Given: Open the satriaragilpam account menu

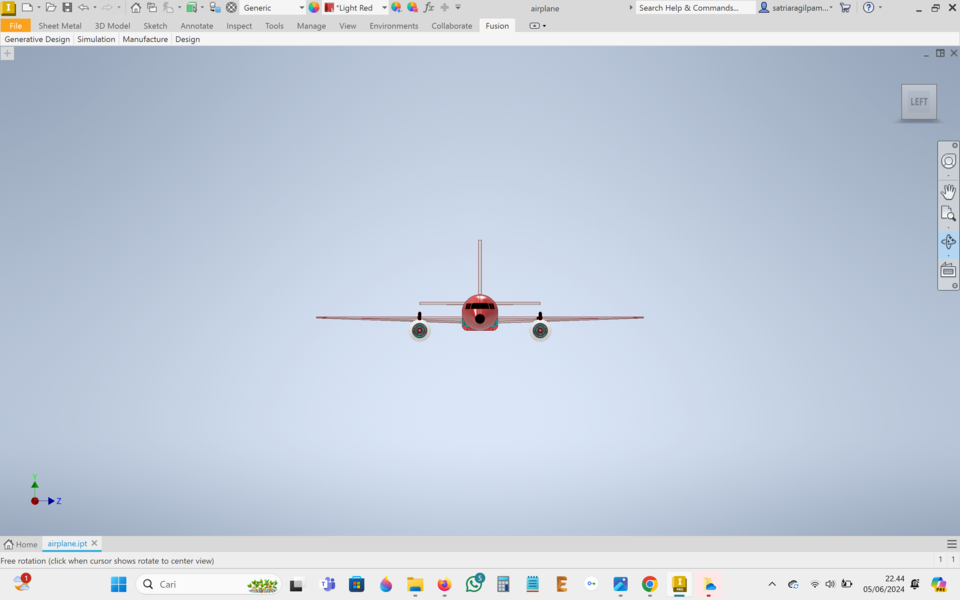Looking at the screenshot, I should tap(797, 7).
